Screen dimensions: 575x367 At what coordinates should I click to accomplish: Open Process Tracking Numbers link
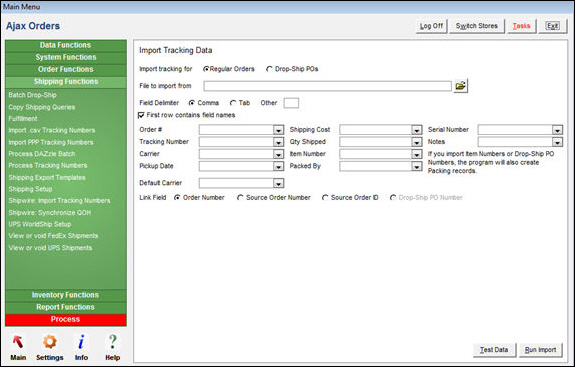[48, 166]
